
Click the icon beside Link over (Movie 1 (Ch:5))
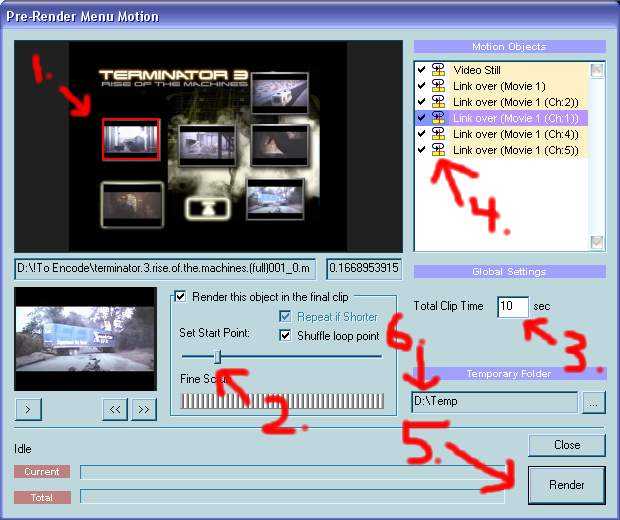click(438, 149)
